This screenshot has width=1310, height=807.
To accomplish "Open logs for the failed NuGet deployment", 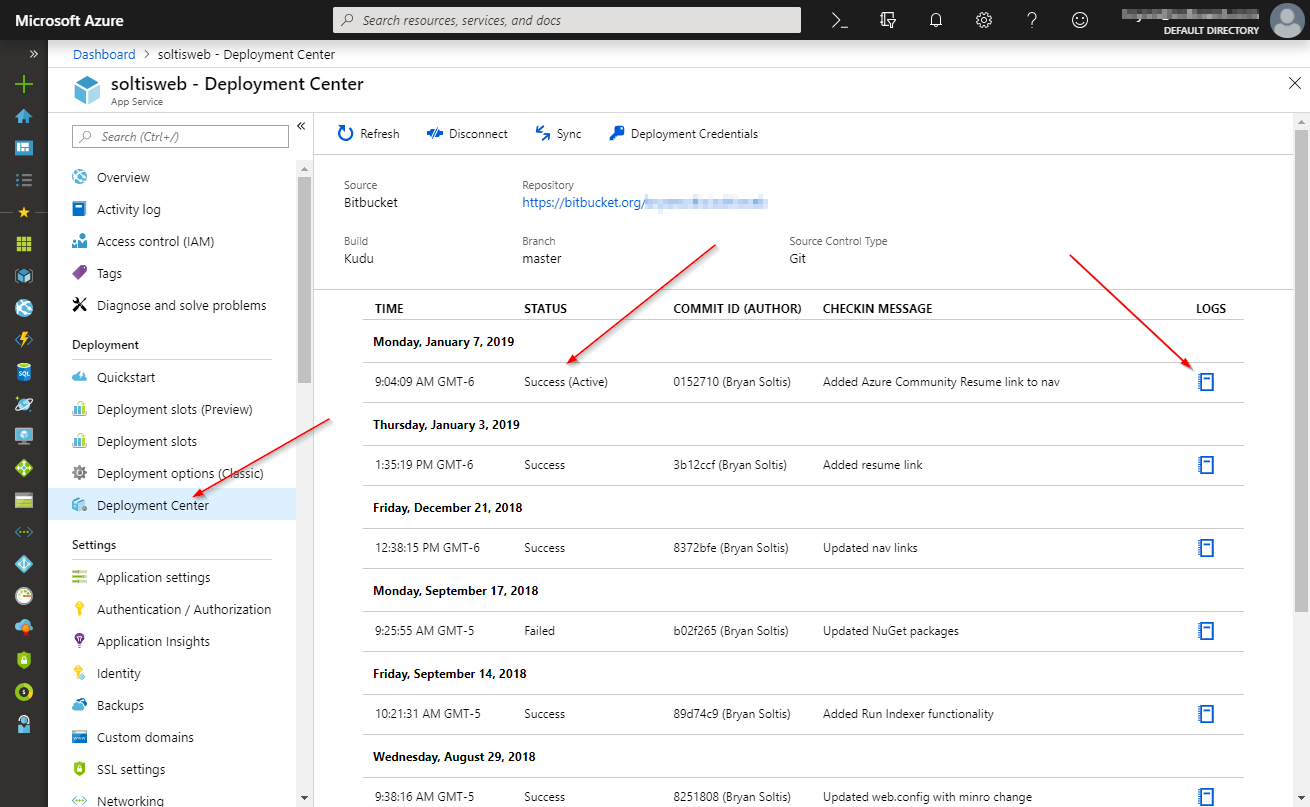I will 1206,631.
